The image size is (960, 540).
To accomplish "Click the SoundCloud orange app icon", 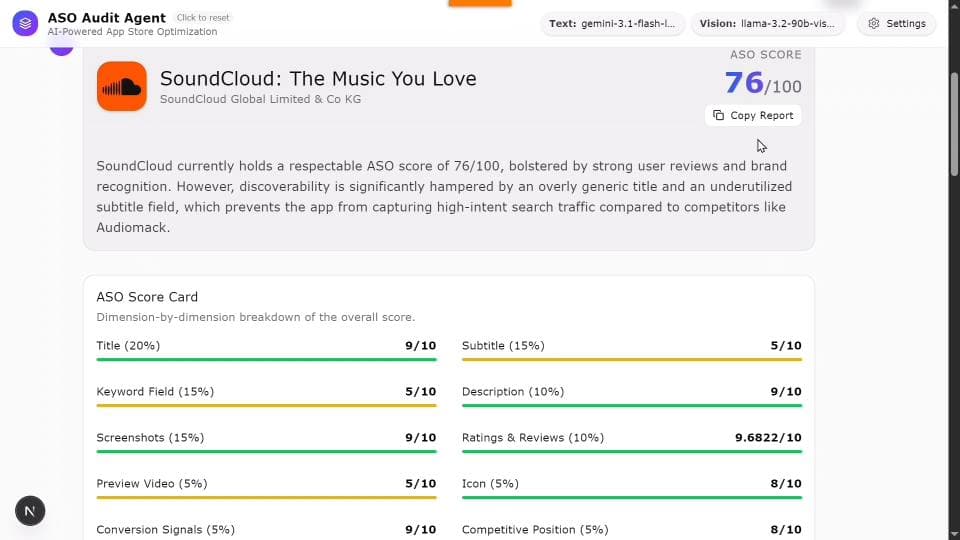I will pyautogui.click(x=121, y=86).
